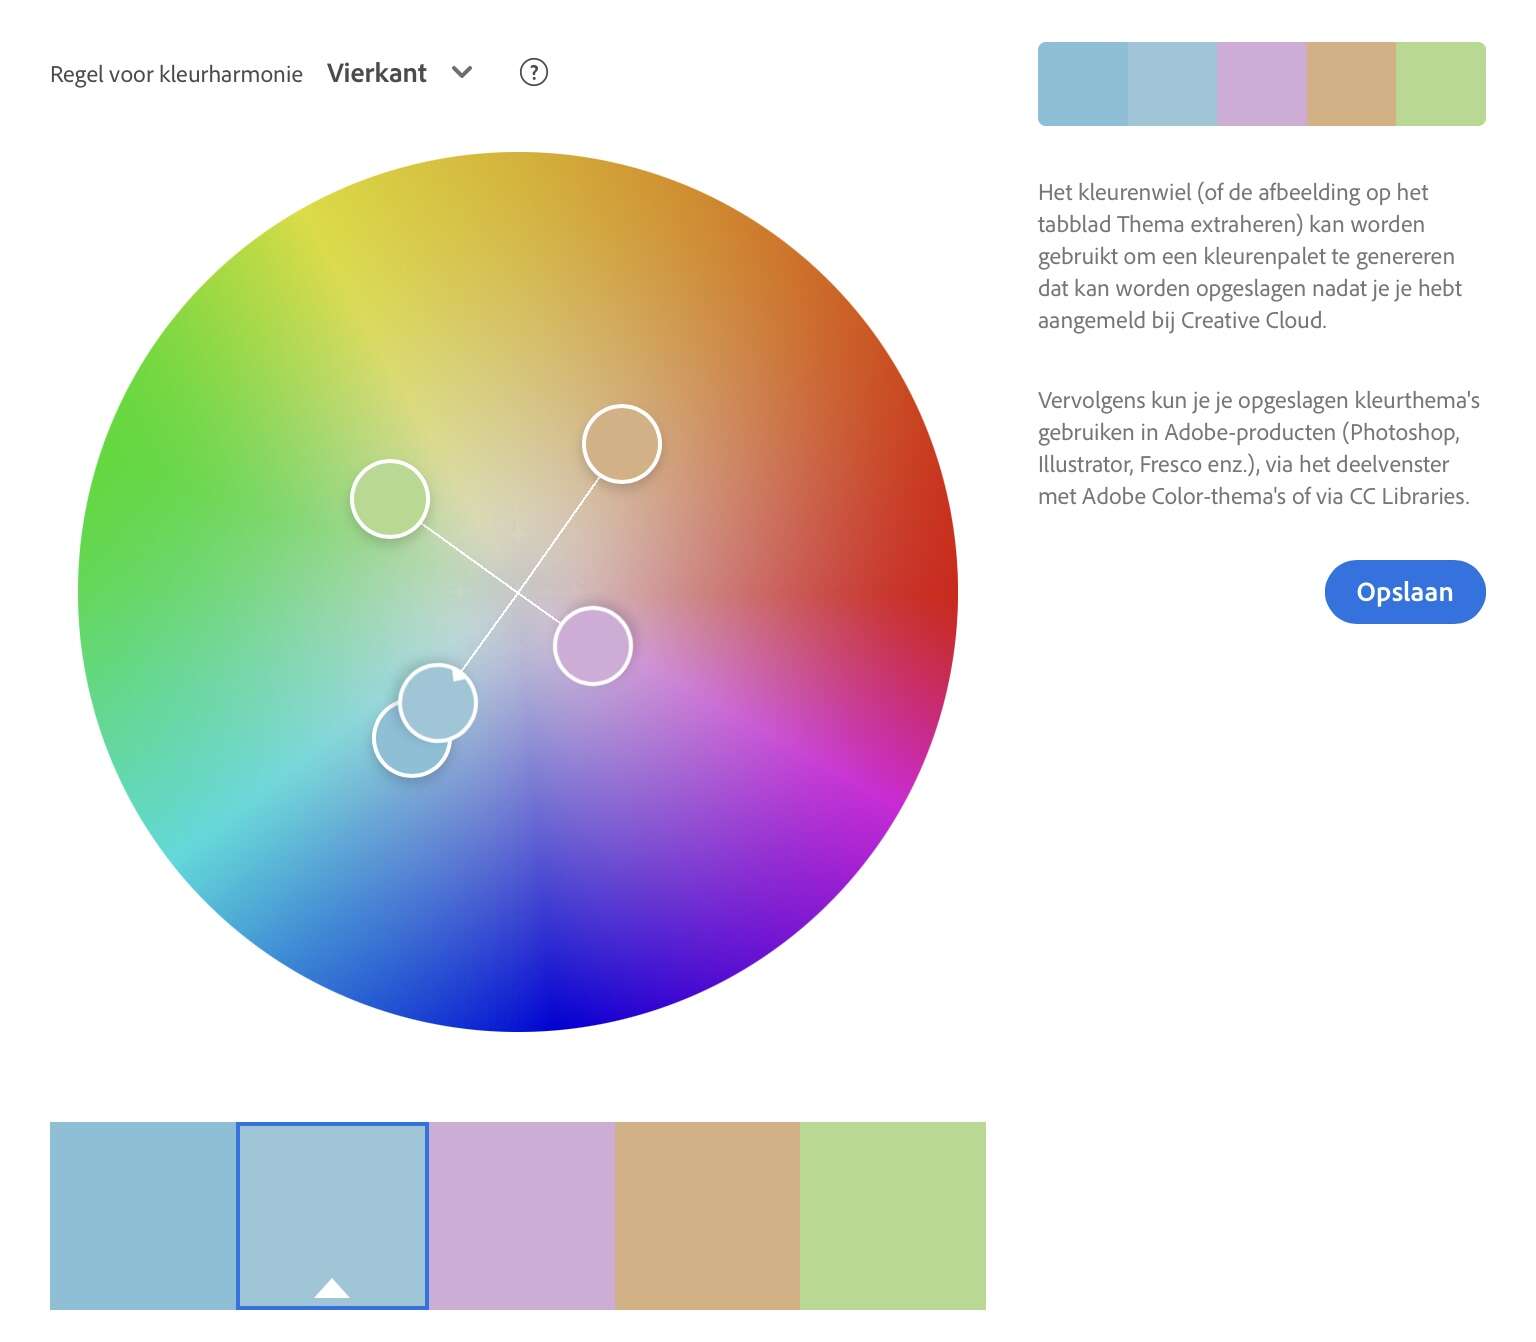Click the Vierkant harmony rule label
The width and height of the screenshot is (1536, 1342).
tap(377, 73)
